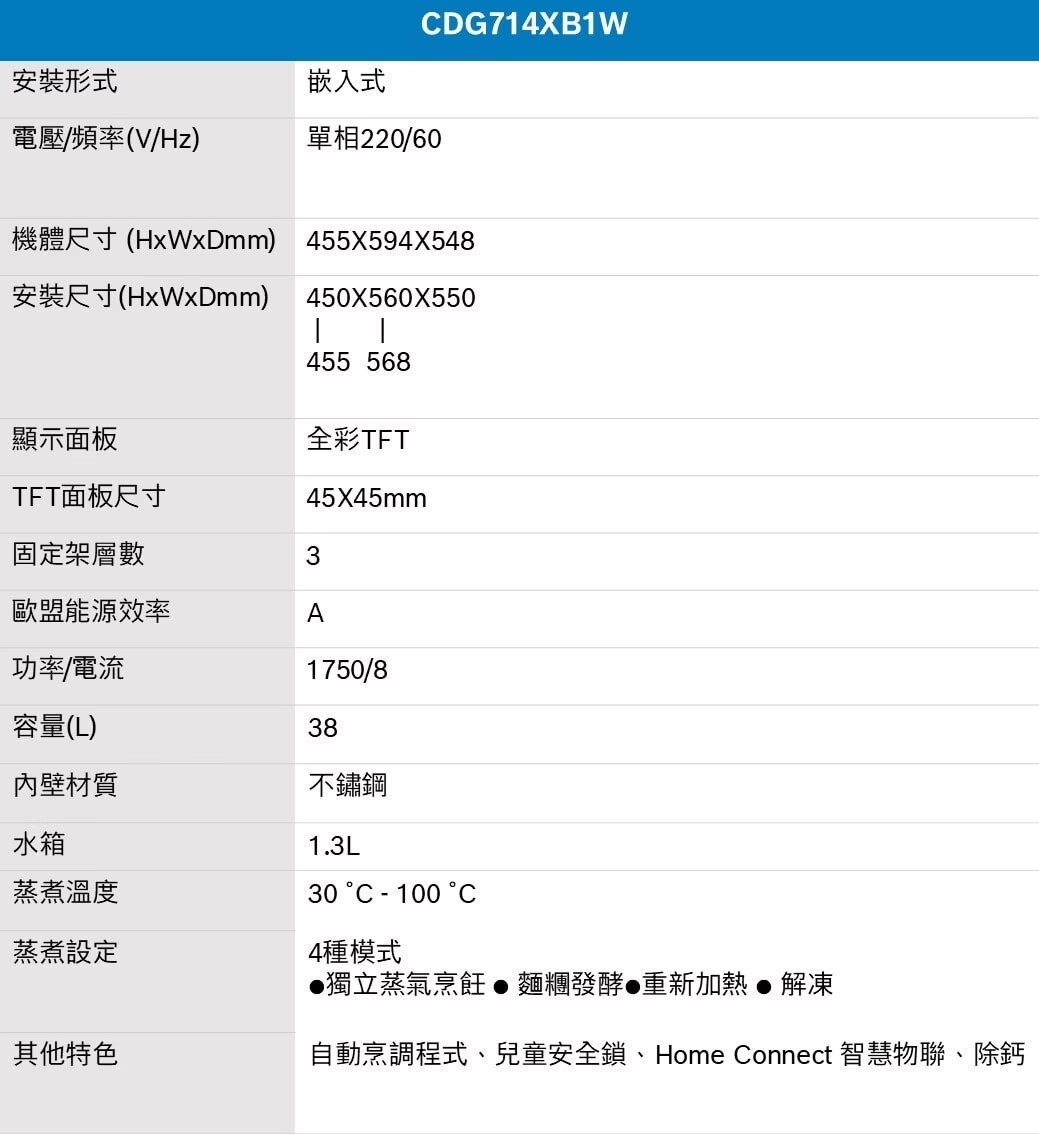Click the 重新加熱 mode text

pyautogui.click(x=695, y=984)
